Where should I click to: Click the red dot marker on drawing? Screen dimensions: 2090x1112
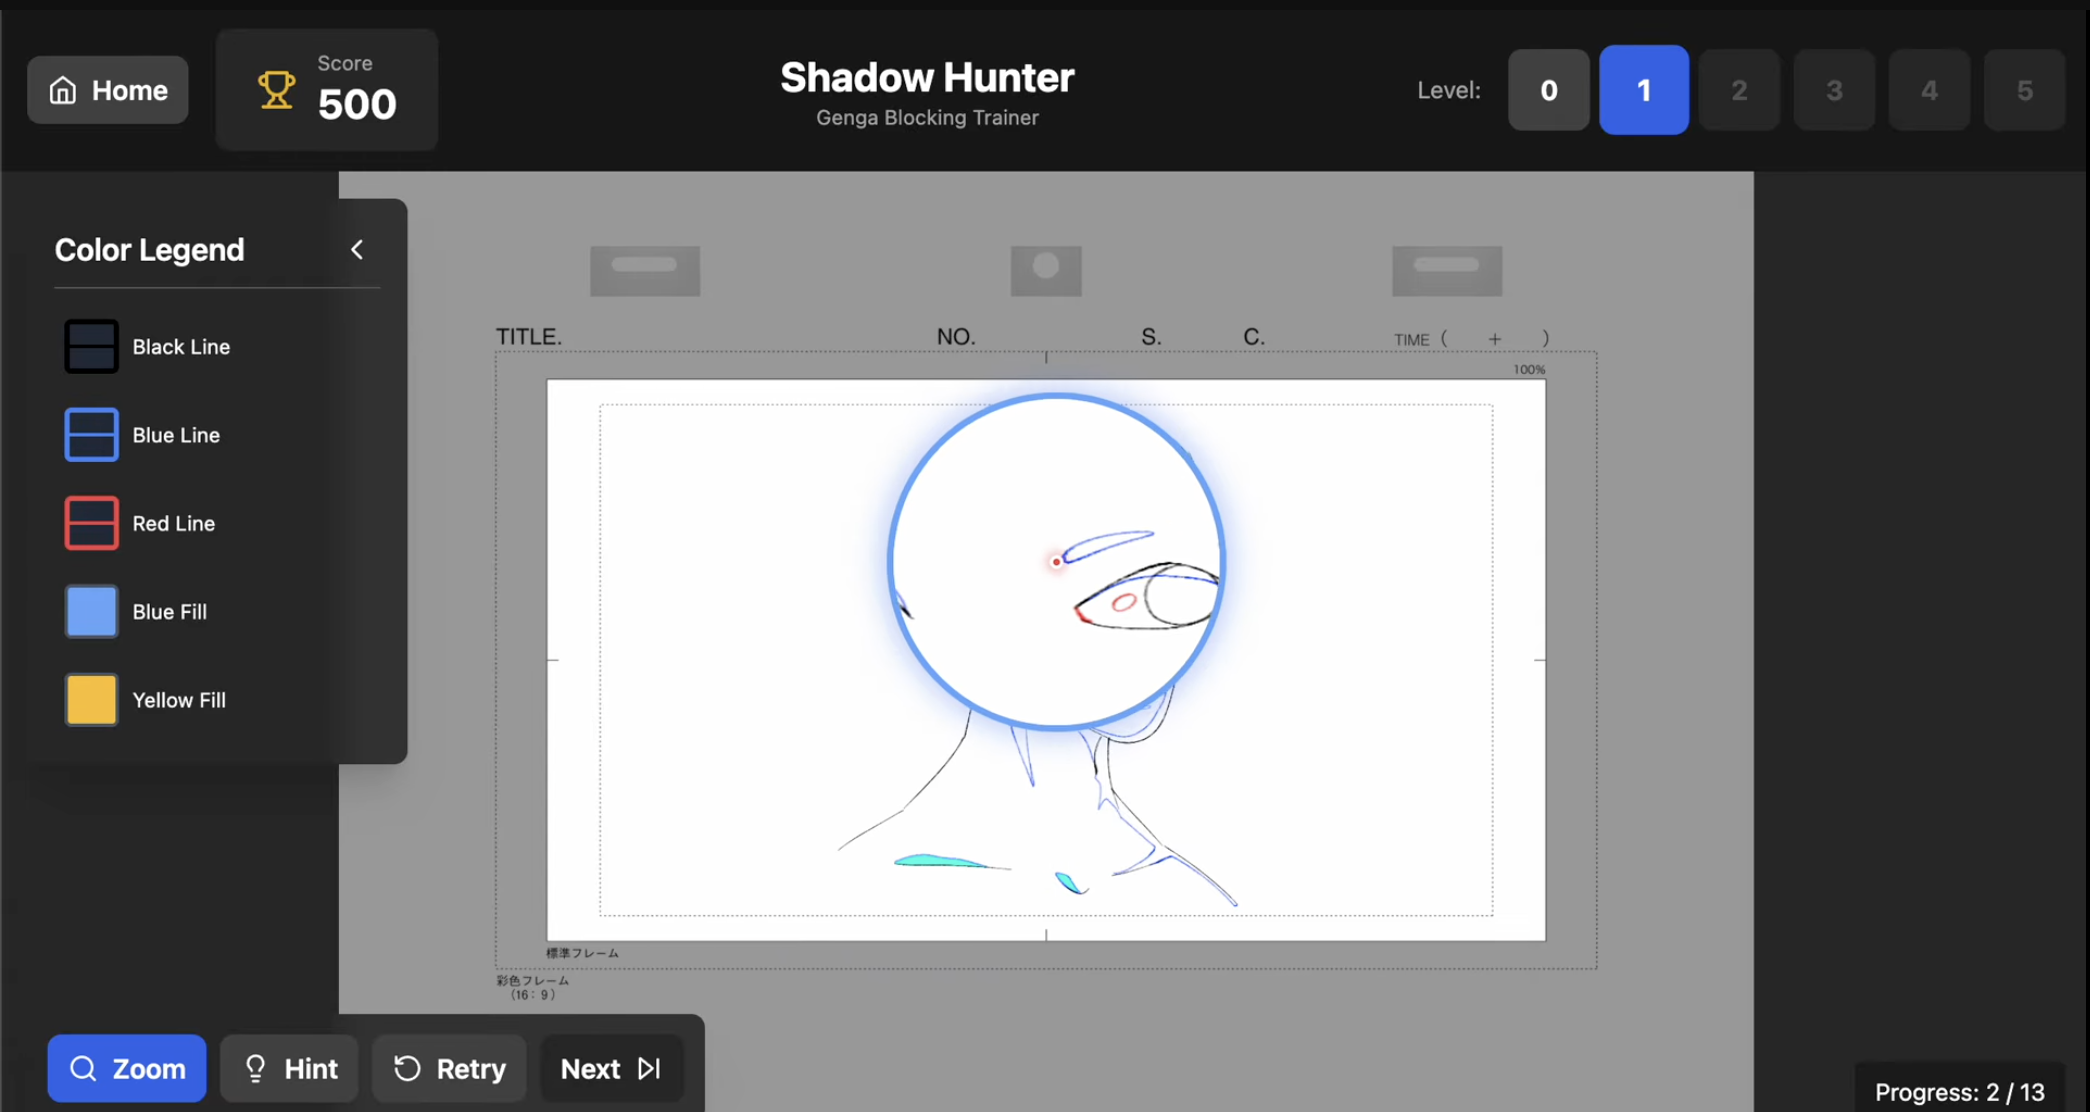(1056, 562)
